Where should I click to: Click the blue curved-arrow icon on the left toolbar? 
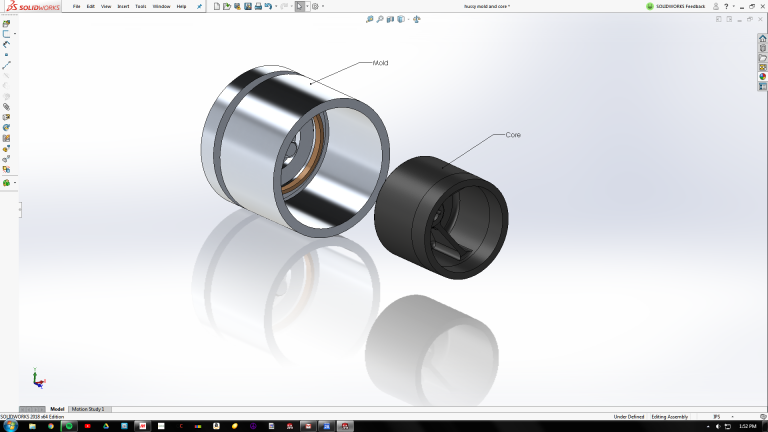6,44
